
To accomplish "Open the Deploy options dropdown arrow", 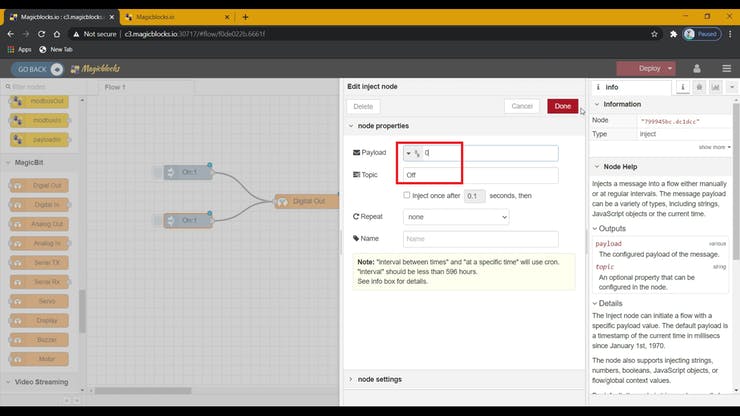I will tap(670, 68).
